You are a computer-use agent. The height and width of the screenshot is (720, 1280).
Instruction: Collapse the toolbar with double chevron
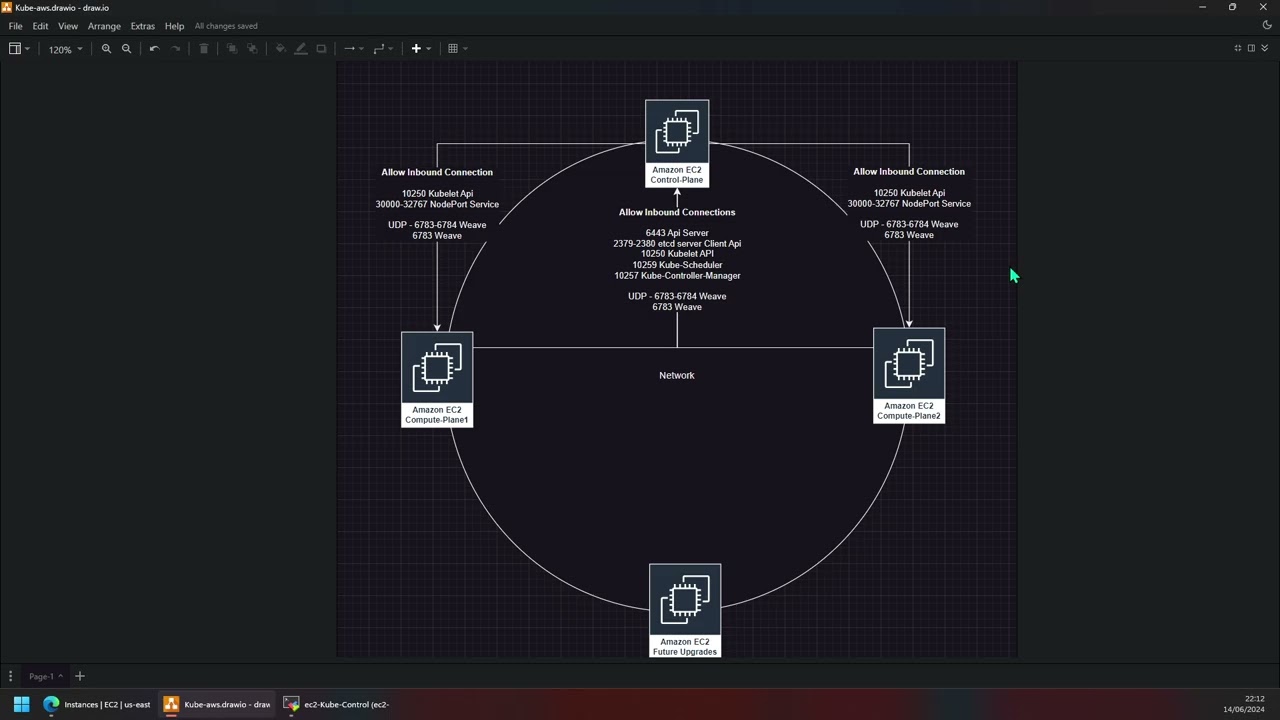tap(1264, 48)
